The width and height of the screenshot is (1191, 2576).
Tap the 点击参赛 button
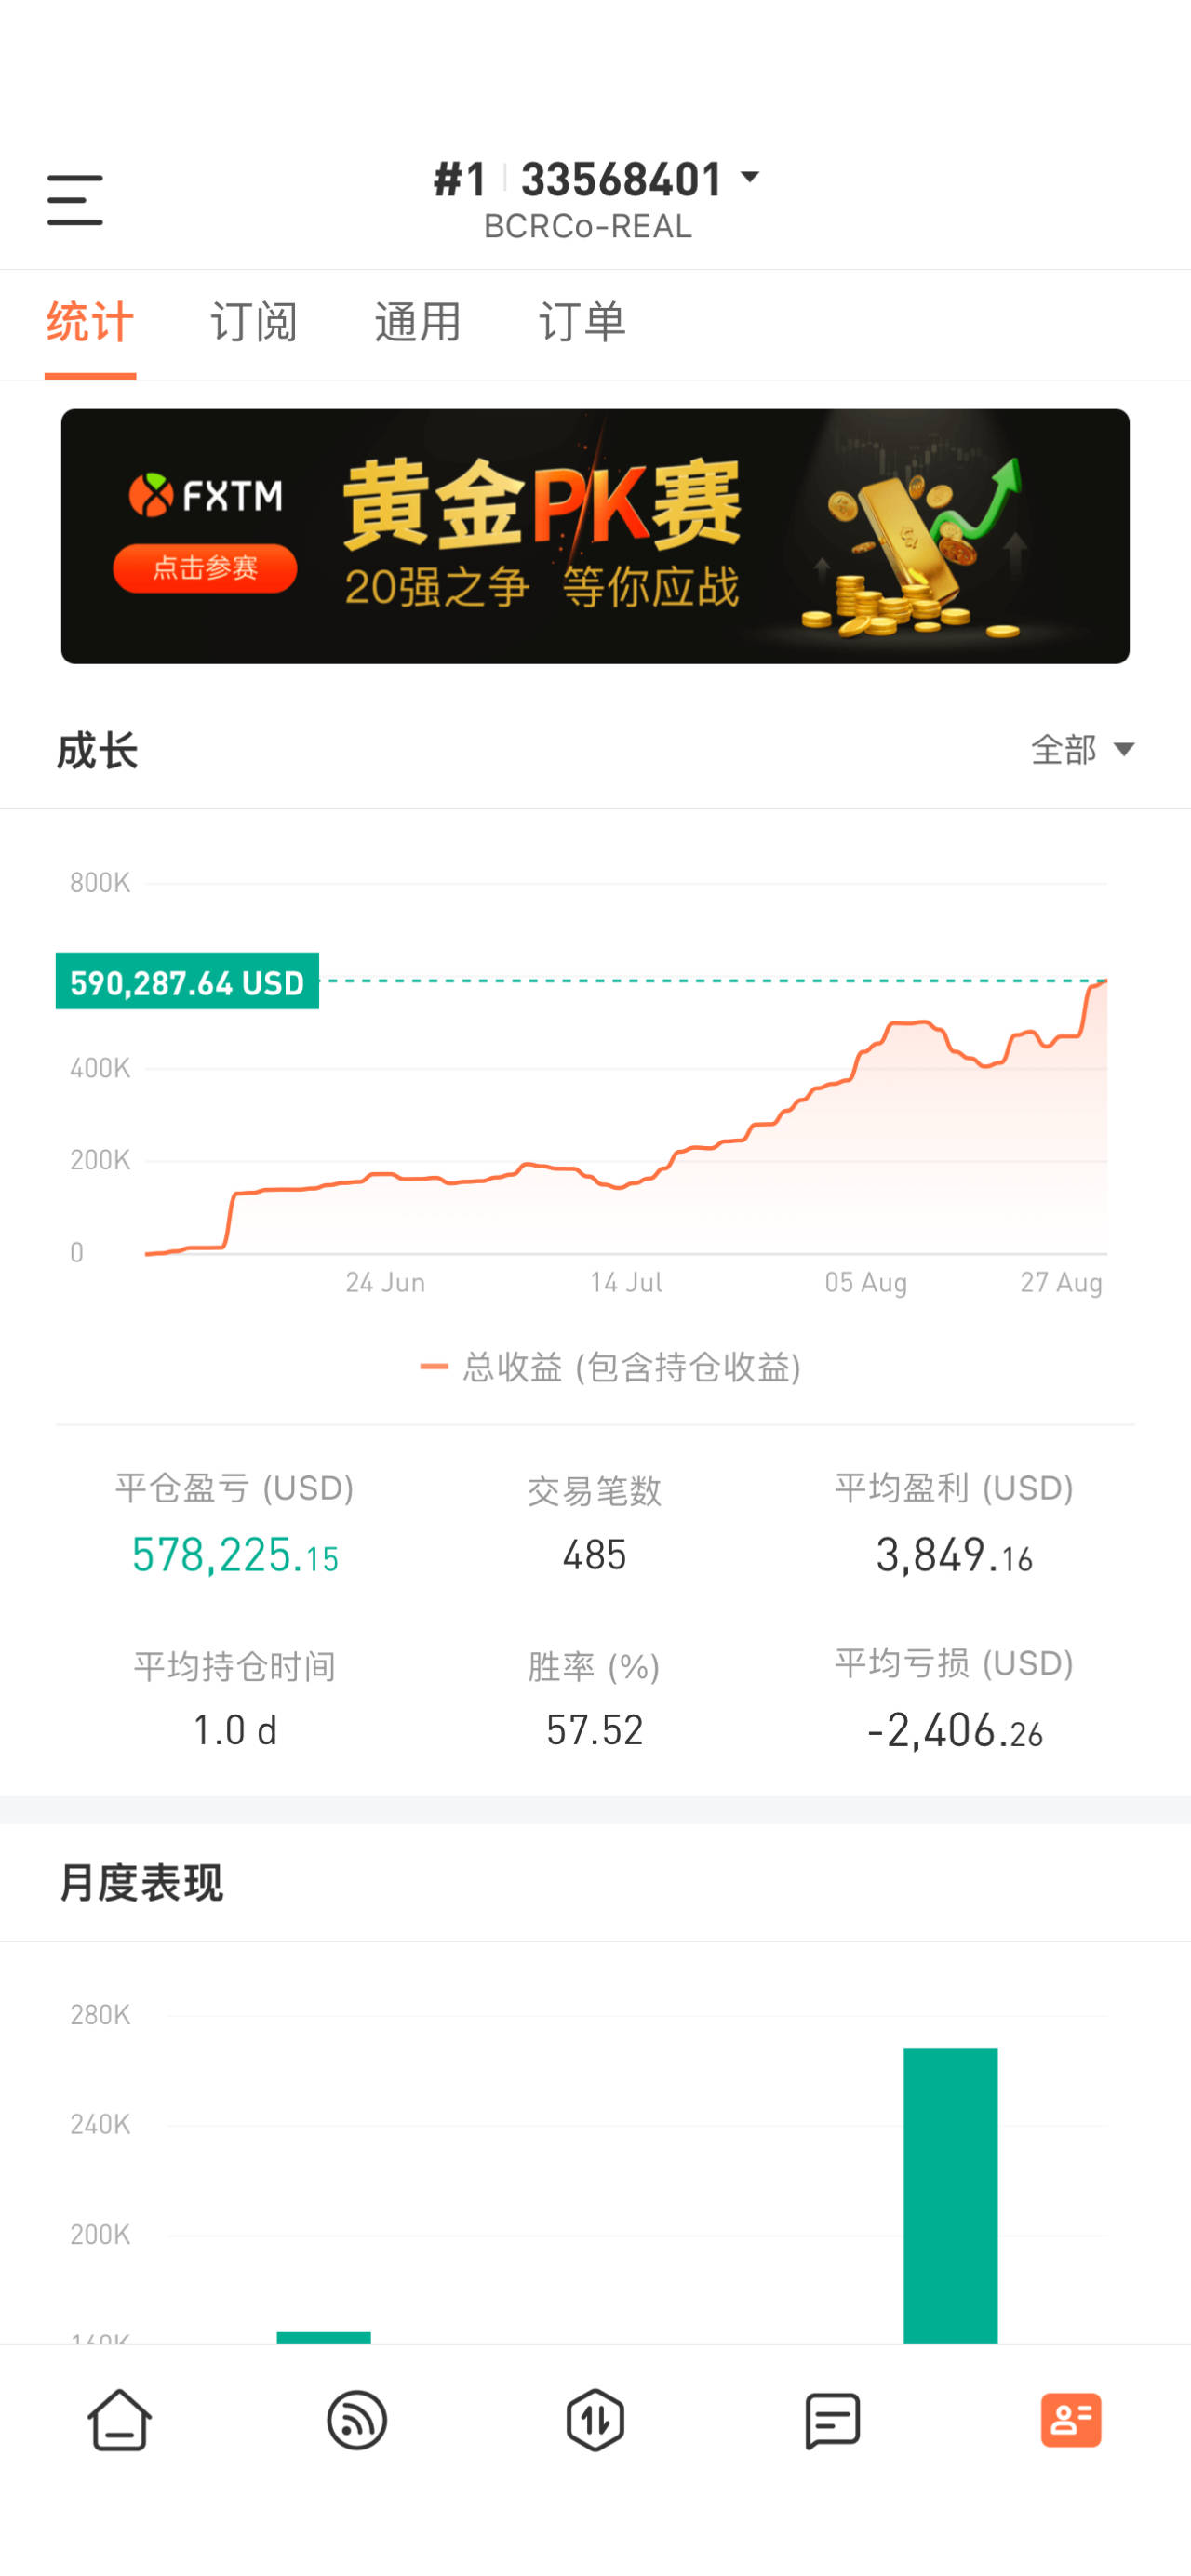(x=205, y=569)
